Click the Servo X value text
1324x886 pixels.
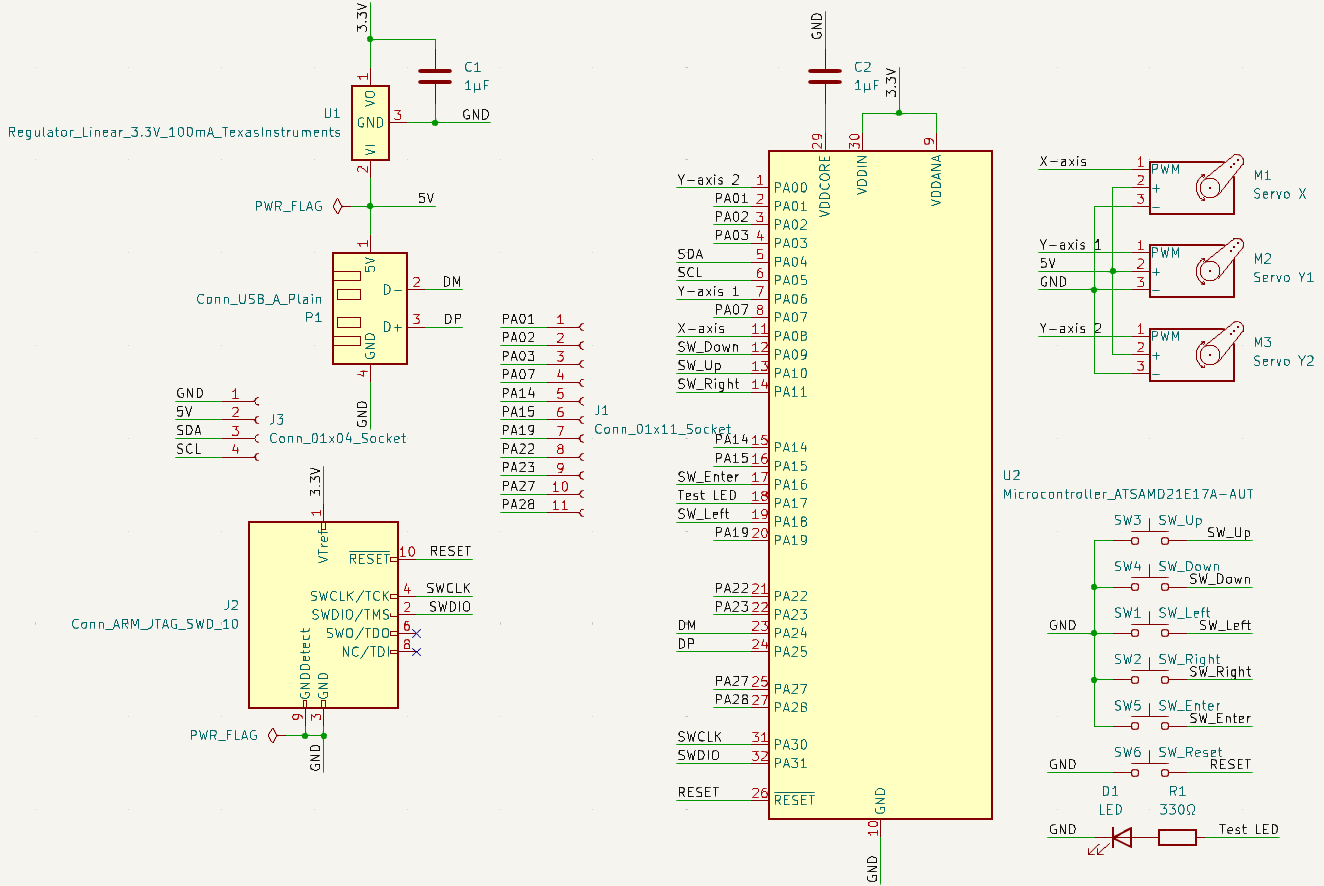1279,194
